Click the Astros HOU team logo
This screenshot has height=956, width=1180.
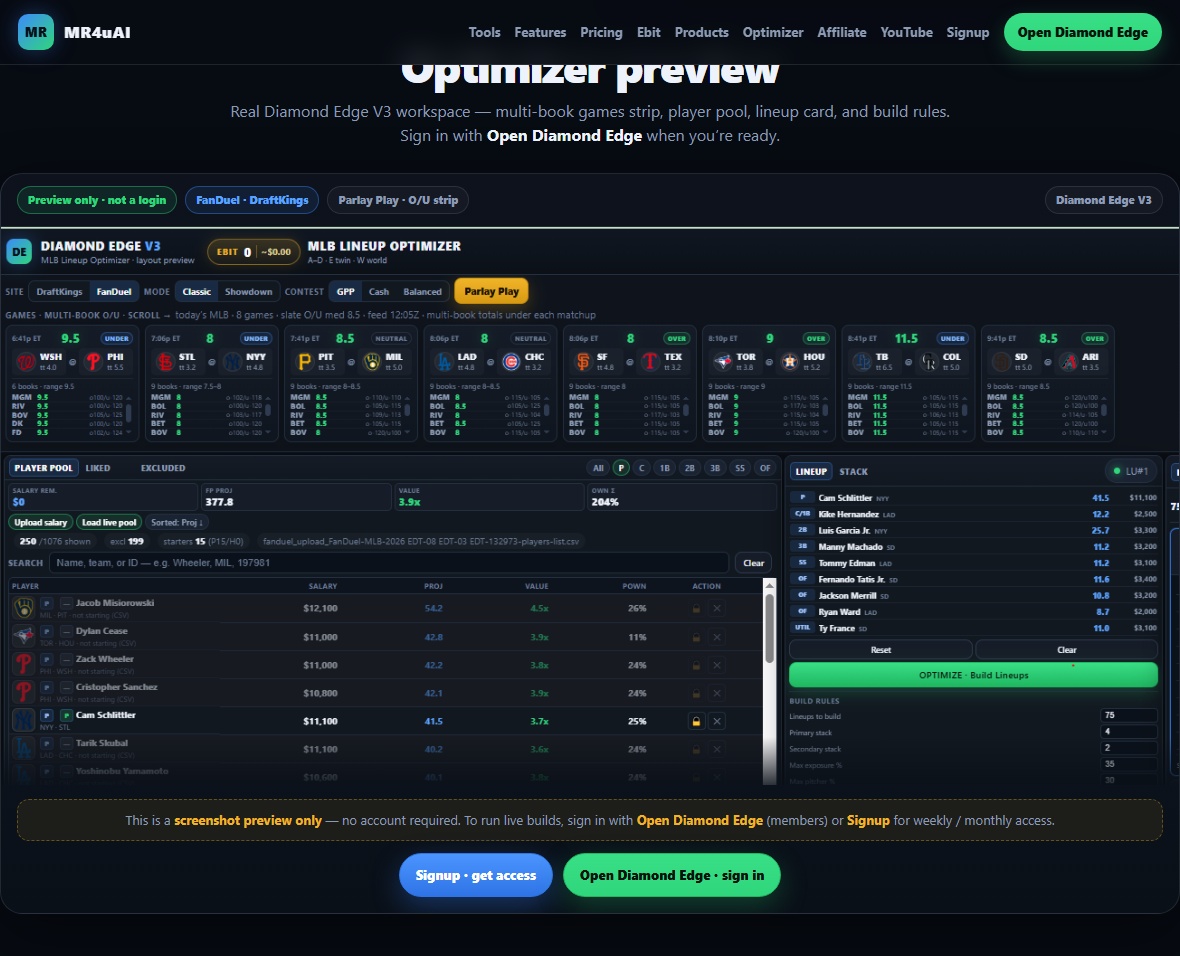pyautogui.click(x=789, y=362)
